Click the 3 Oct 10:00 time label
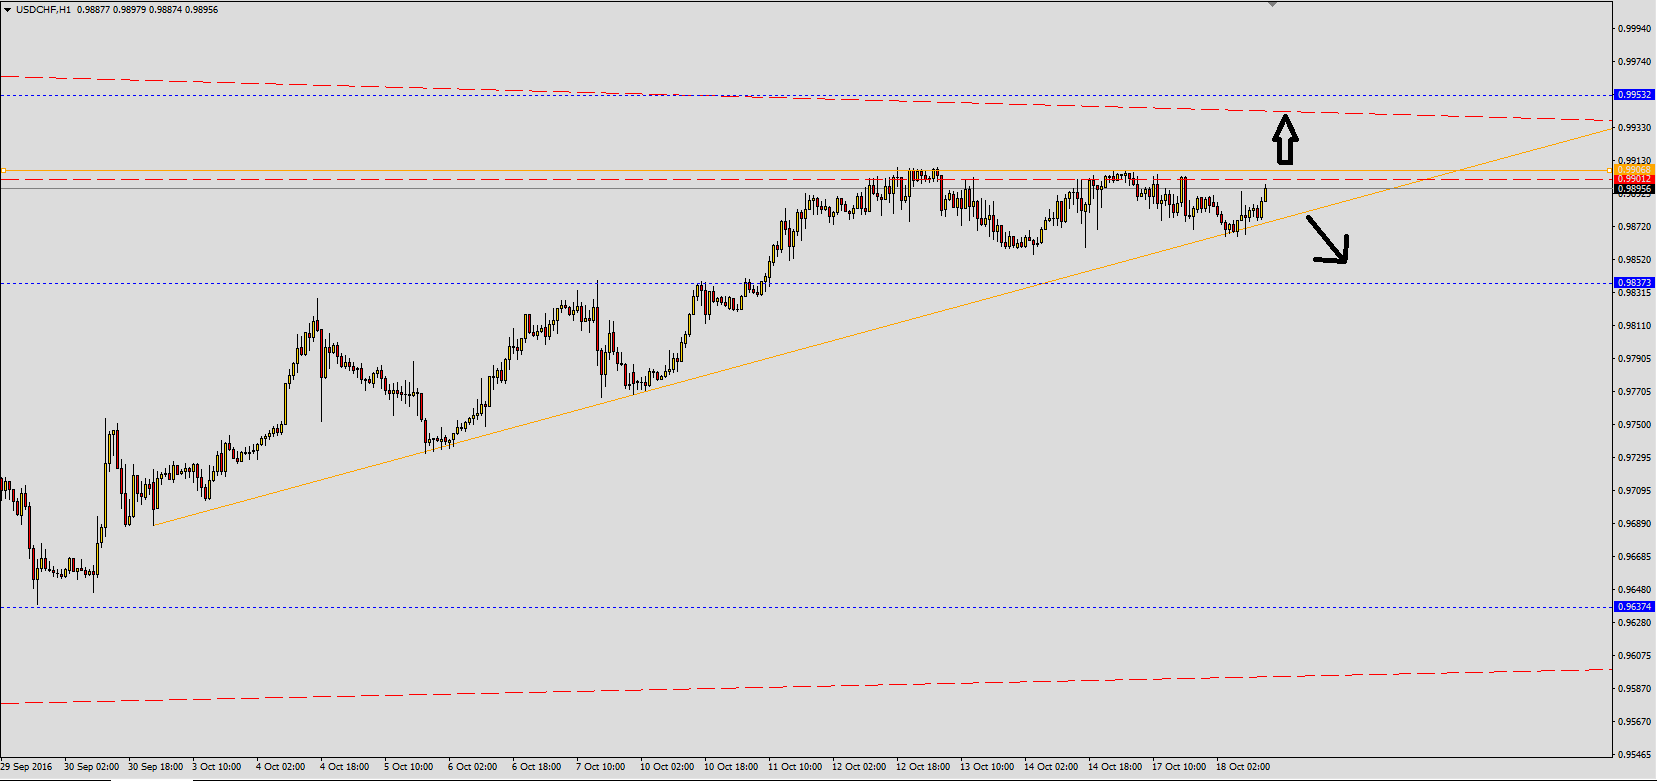1657x781 pixels. [217, 767]
